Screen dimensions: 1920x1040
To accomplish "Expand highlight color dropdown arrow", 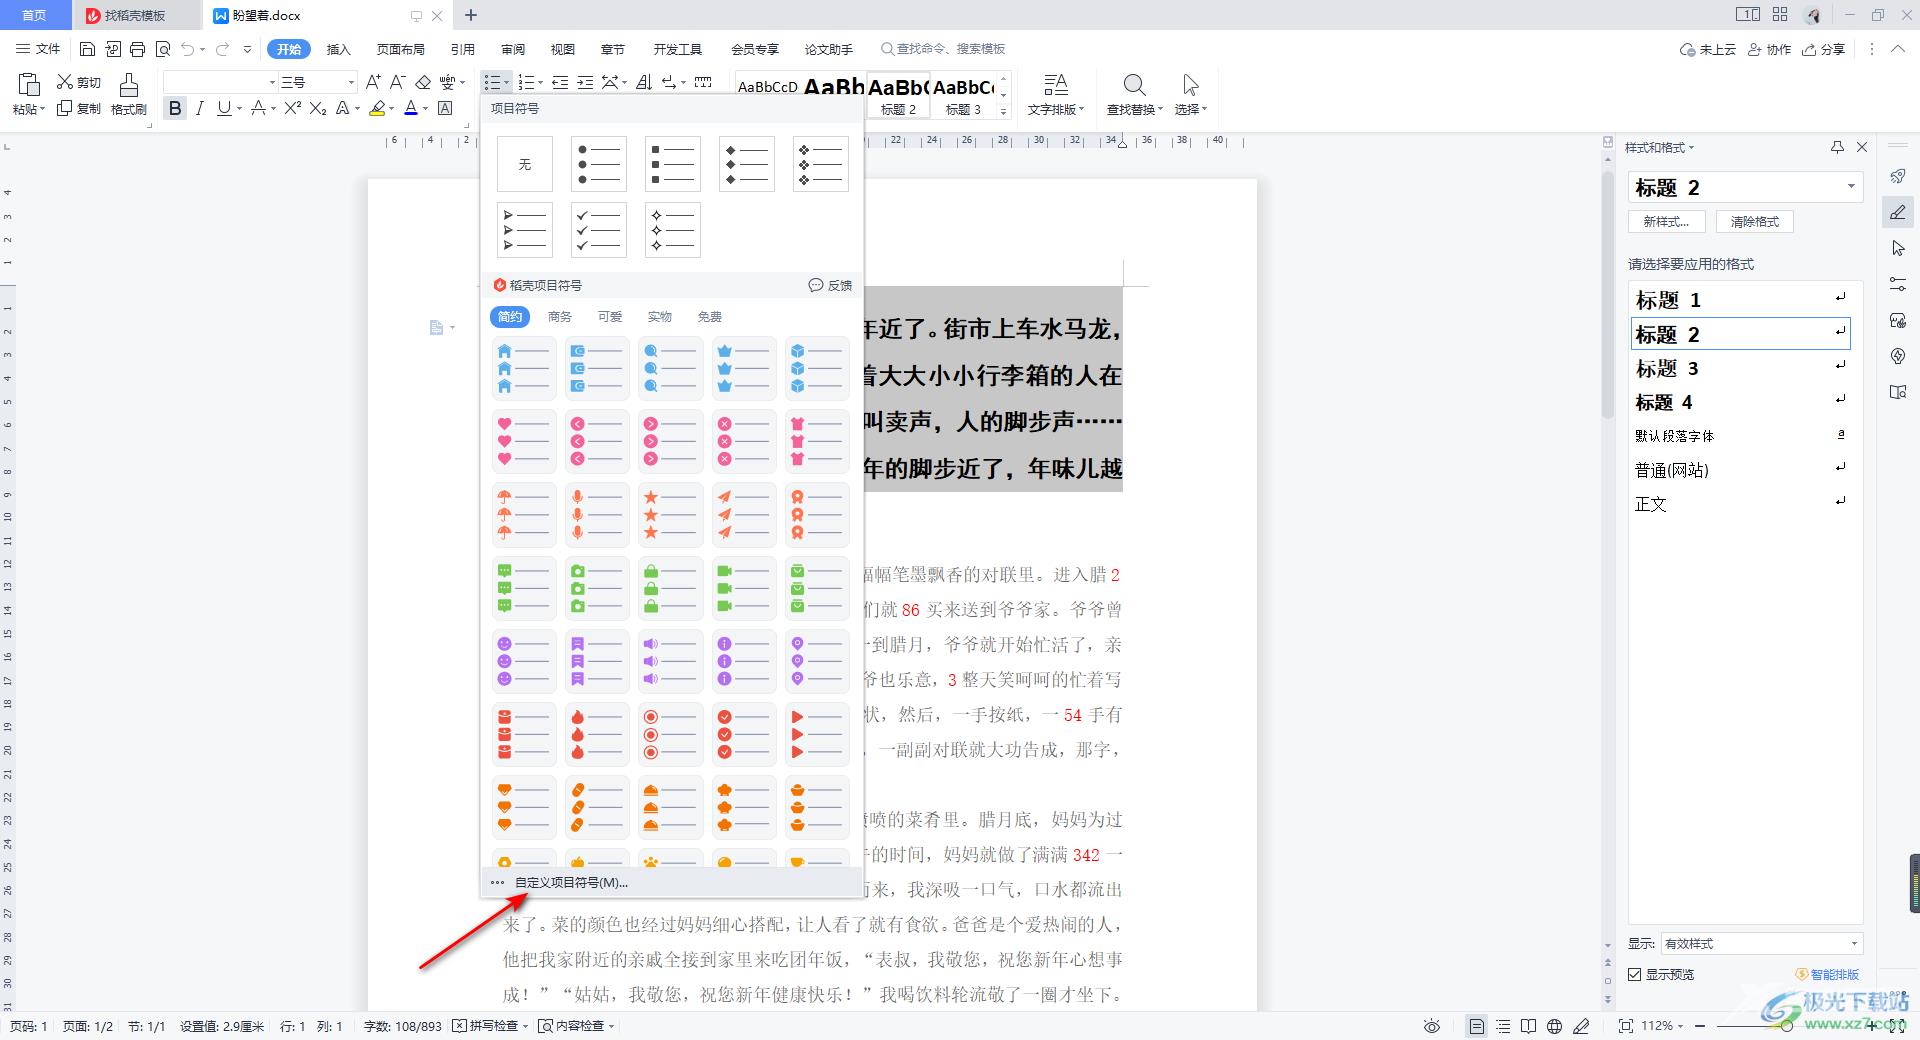I will (x=391, y=109).
